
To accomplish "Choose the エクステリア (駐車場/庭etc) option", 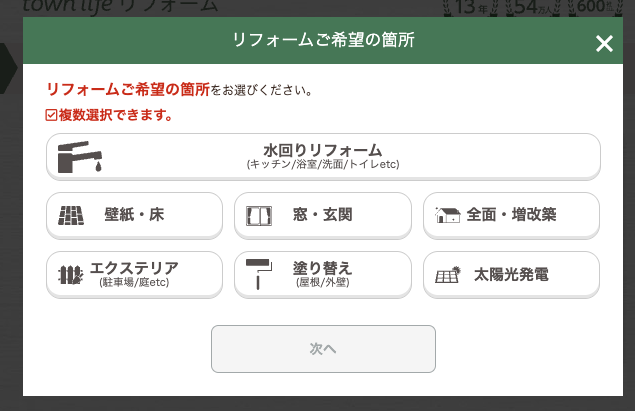I will click(x=134, y=274).
